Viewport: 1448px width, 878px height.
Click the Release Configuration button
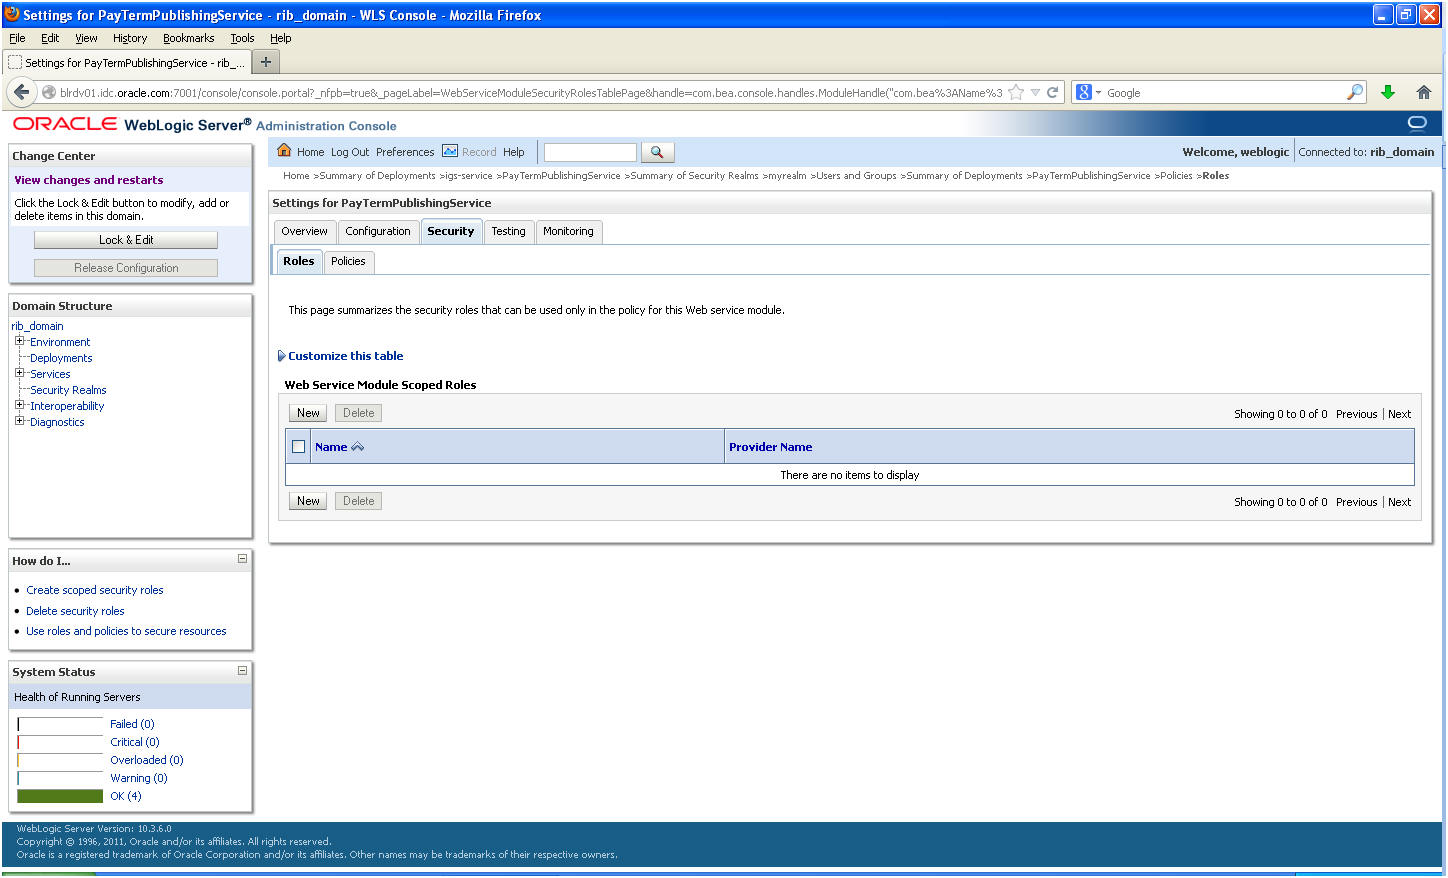[126, 268]
